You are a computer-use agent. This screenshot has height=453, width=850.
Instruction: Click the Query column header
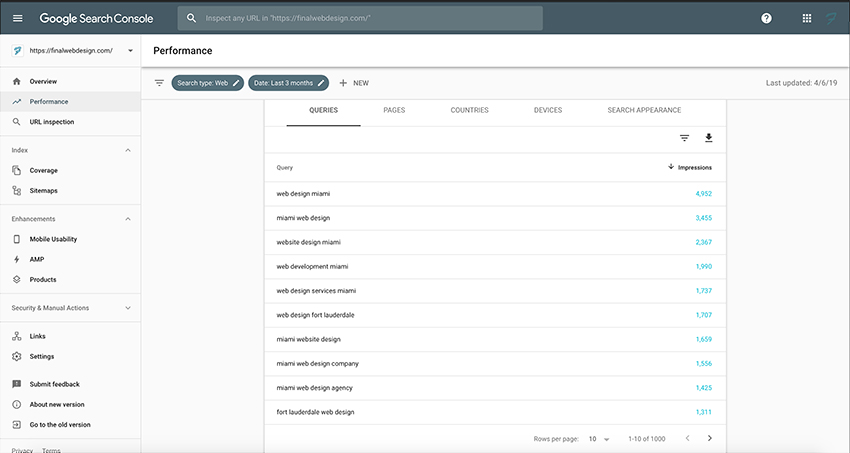click(285, 167)
